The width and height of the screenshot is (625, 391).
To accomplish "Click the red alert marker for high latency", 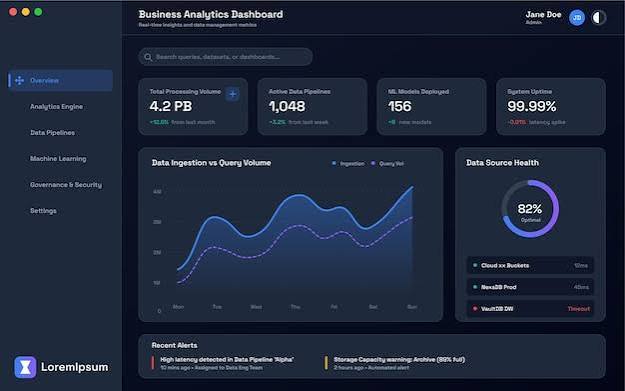I will (x=153, y=363).
